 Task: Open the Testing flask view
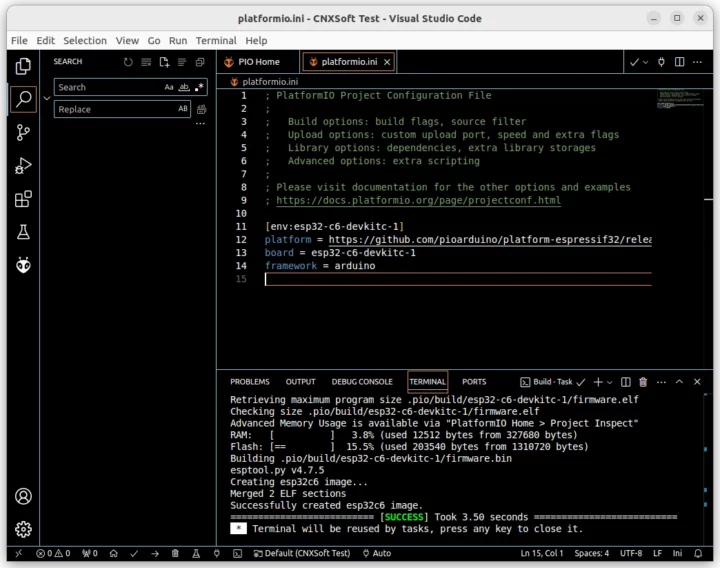coord(23,232)
